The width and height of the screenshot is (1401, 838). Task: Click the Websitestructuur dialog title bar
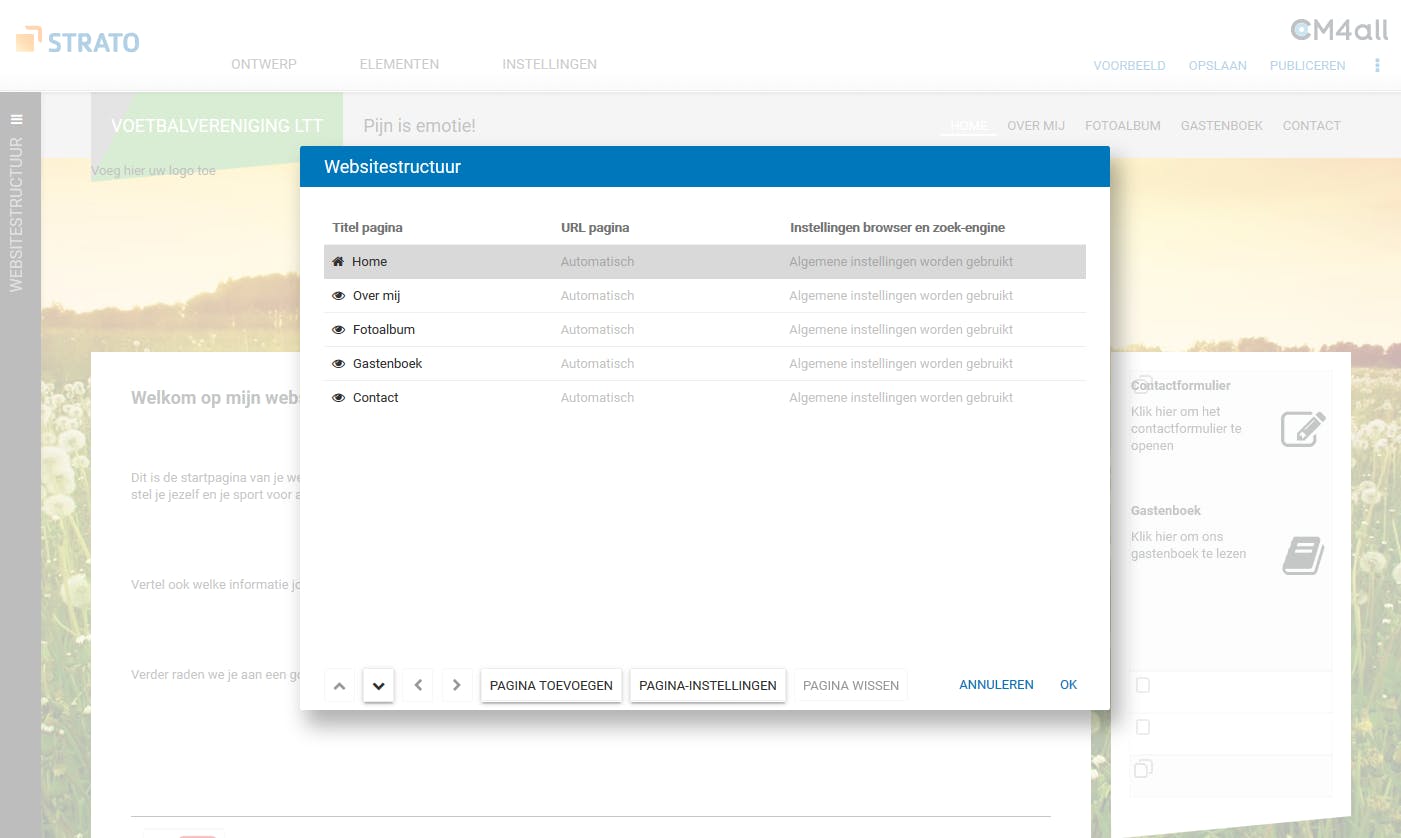(705, 167)
